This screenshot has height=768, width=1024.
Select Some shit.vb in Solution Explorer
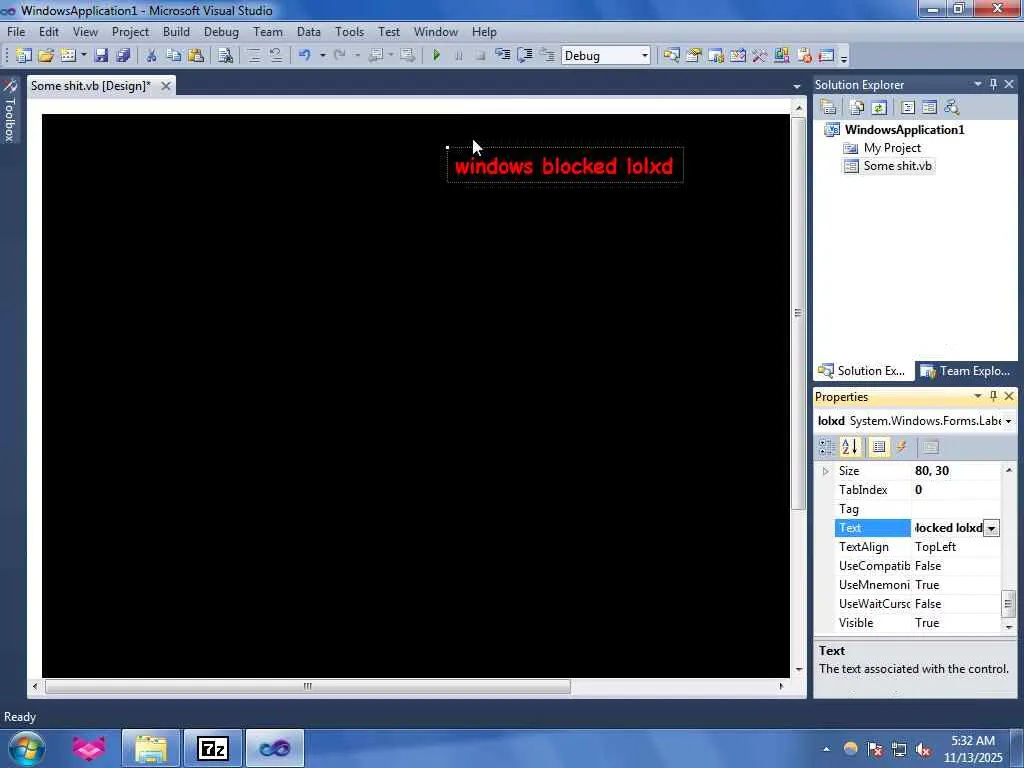point(897,166)
